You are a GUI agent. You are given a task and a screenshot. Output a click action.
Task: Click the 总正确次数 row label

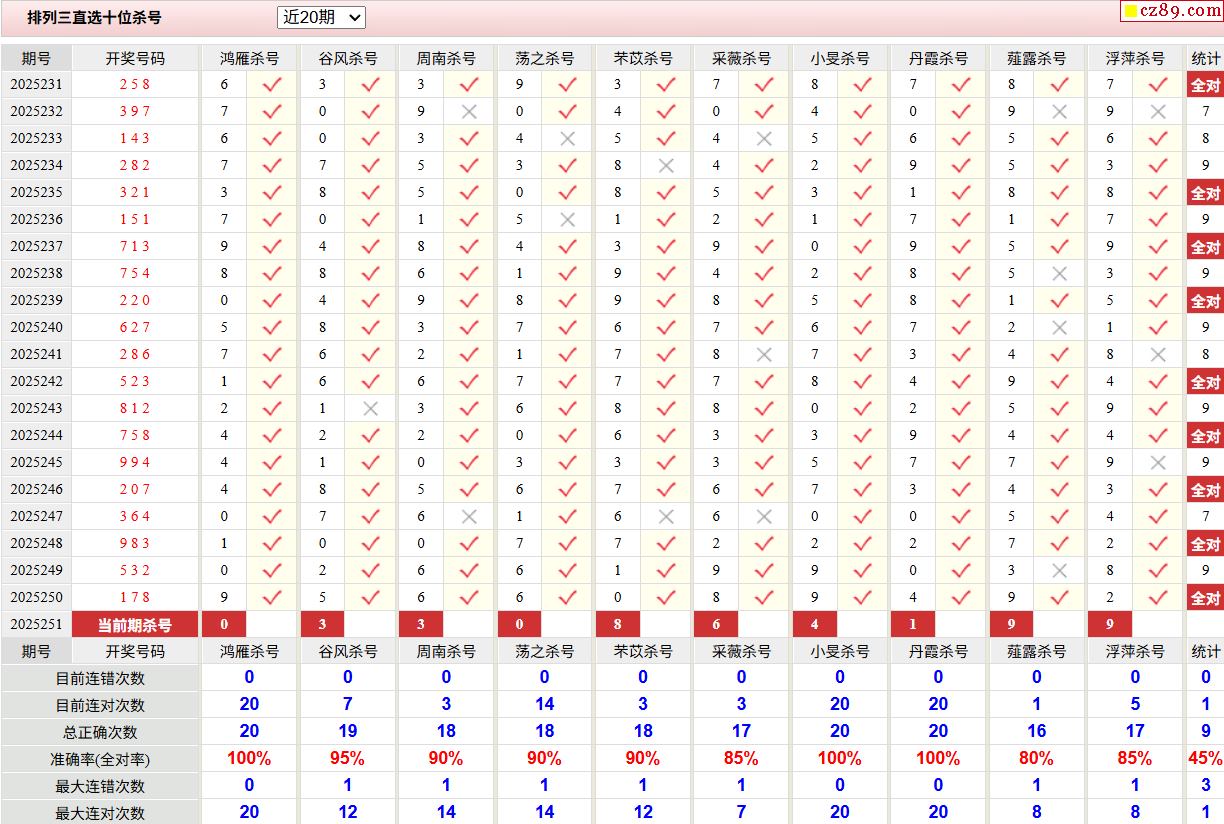[x=100, y=732]
